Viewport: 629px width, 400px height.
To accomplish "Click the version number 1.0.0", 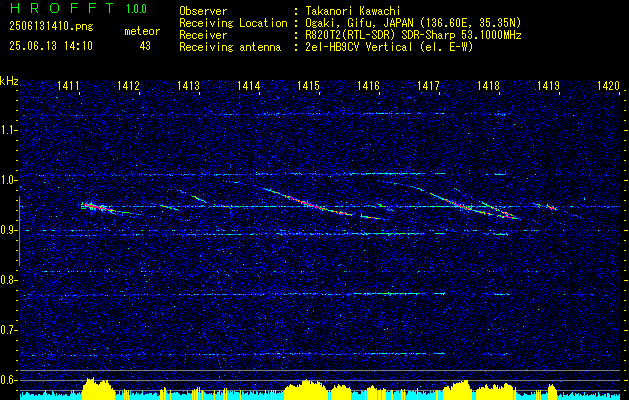I will point(136,9).
